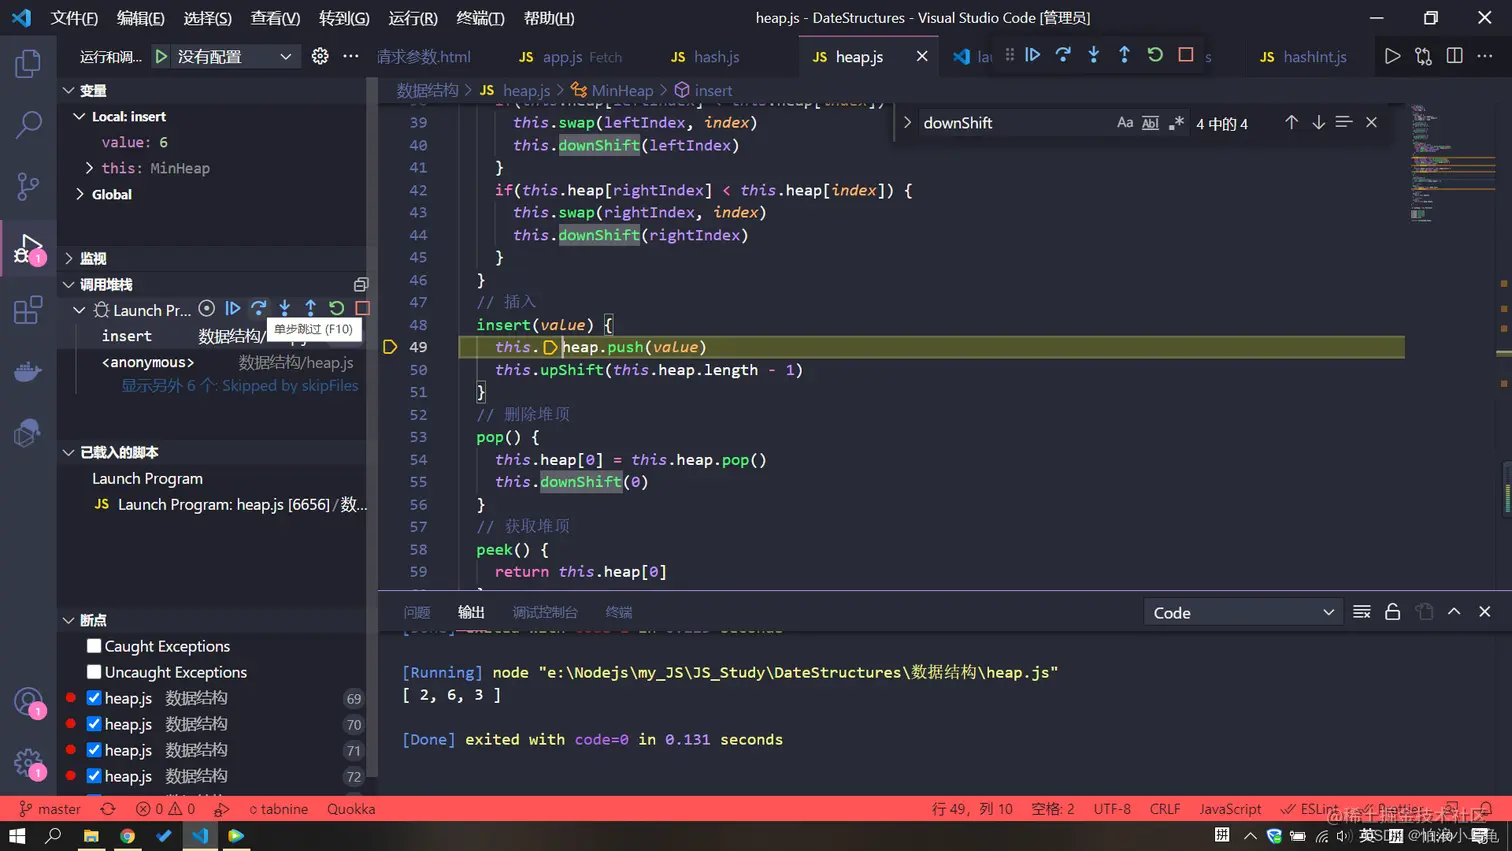Close the find widget
Viewport: 1512px width, 851px height.
coord(1371,123)
